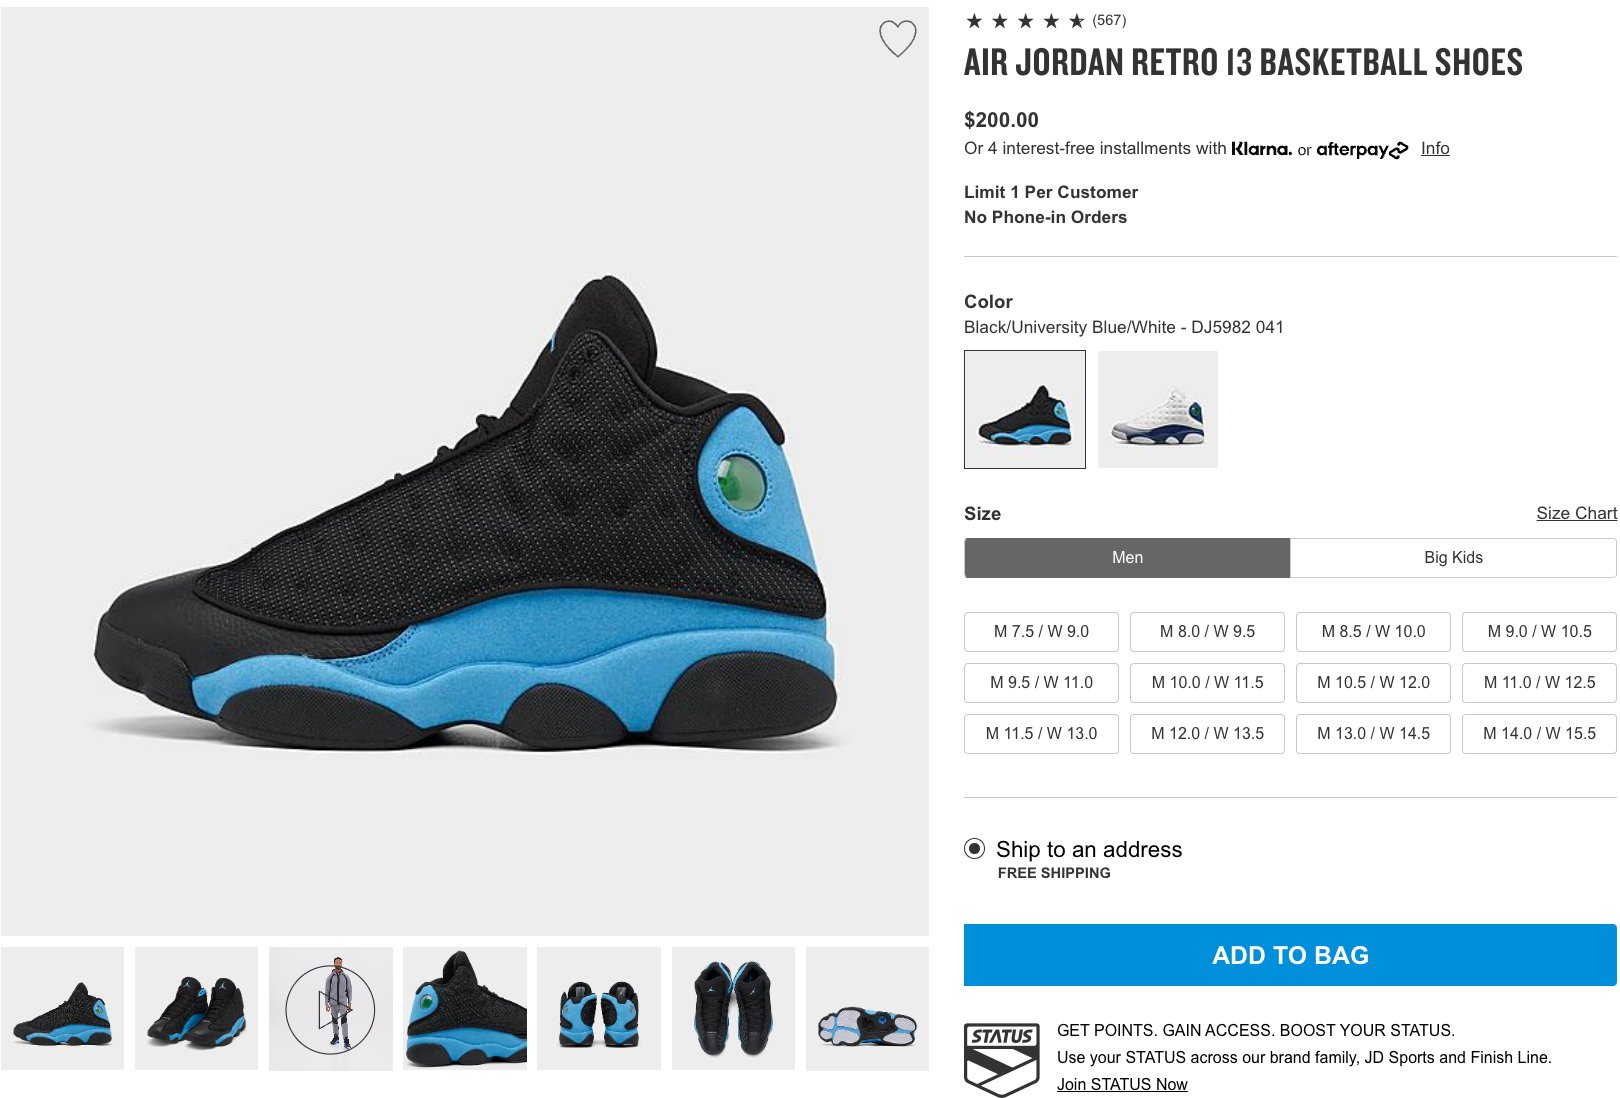This screenshot has height=1098, width=1620.
Task: Select size M 14.0 / W 15.5
Action: point(1539,733)
